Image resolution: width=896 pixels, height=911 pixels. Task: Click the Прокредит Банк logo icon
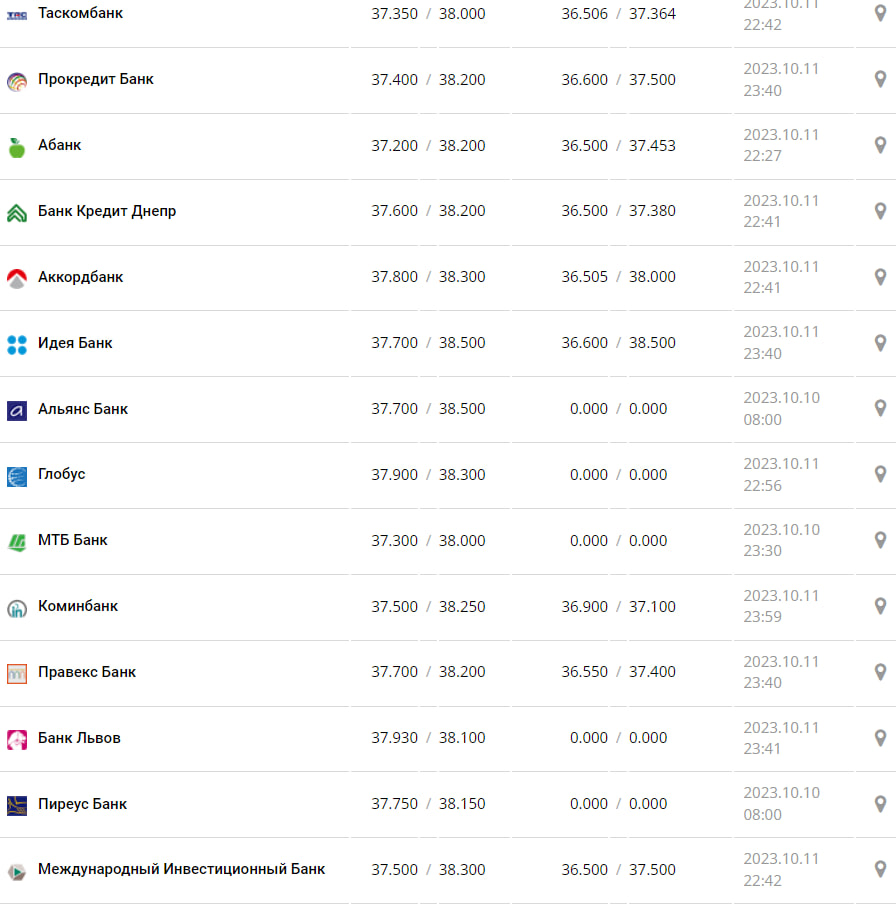[16, 81]
